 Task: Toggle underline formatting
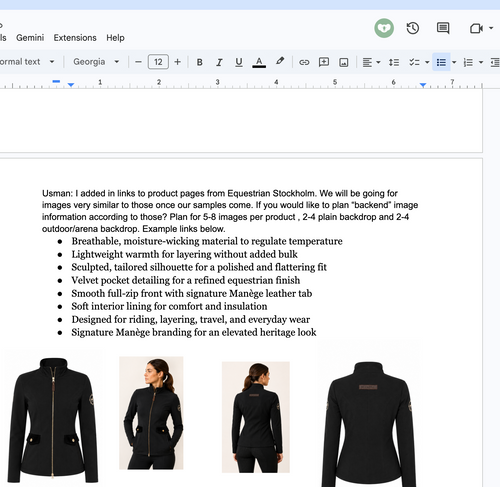tap(239, 62)
